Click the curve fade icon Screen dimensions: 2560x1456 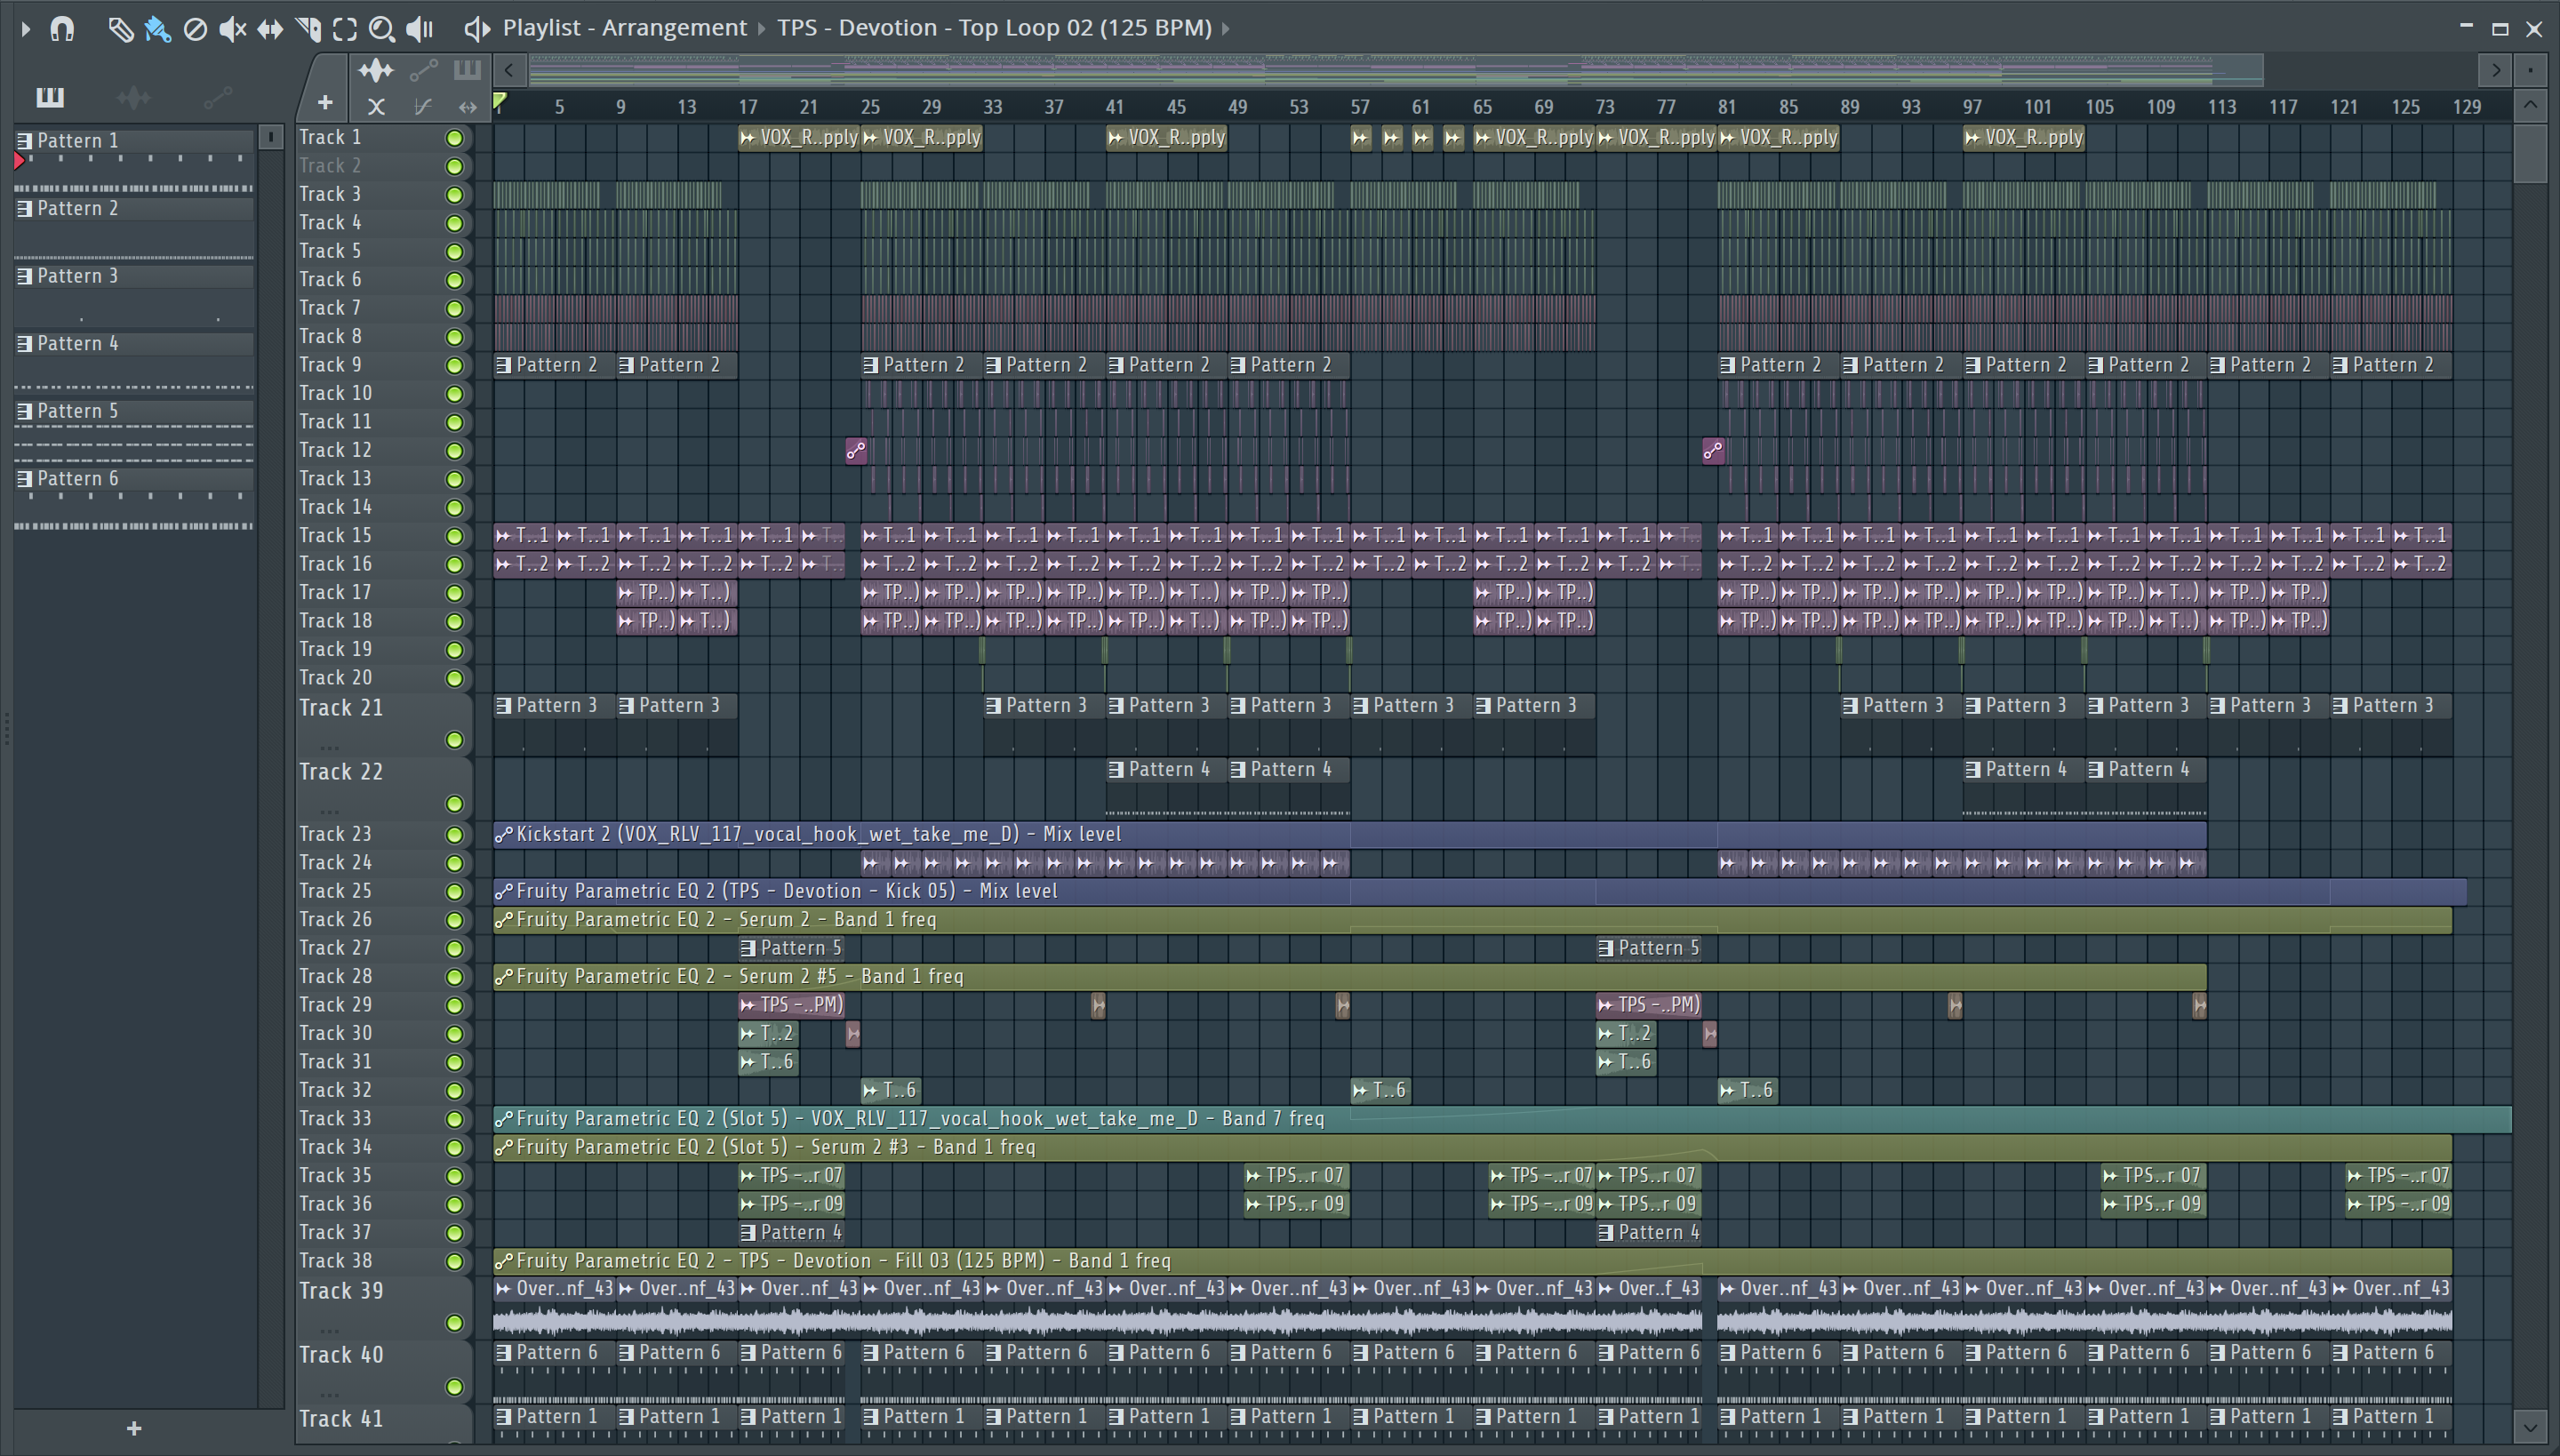click(x=422, y=106)
